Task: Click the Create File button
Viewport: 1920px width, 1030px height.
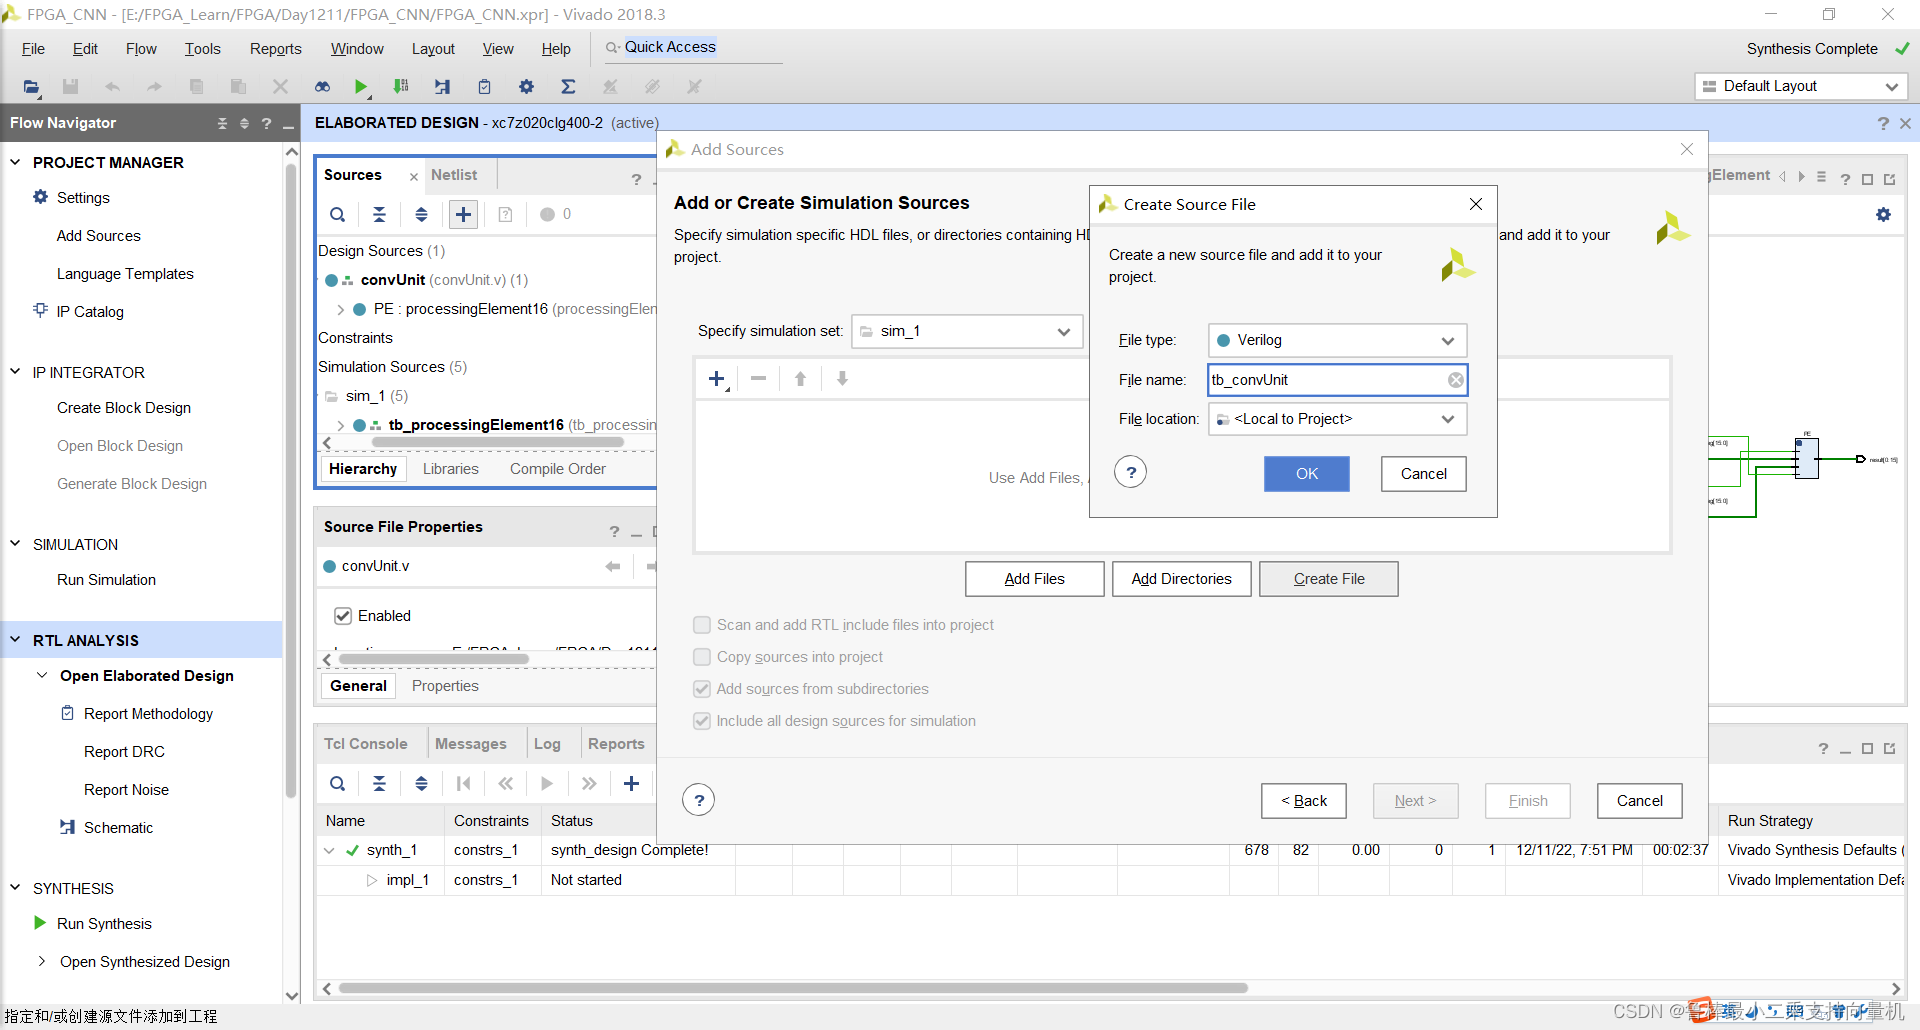Action: 1328,579
